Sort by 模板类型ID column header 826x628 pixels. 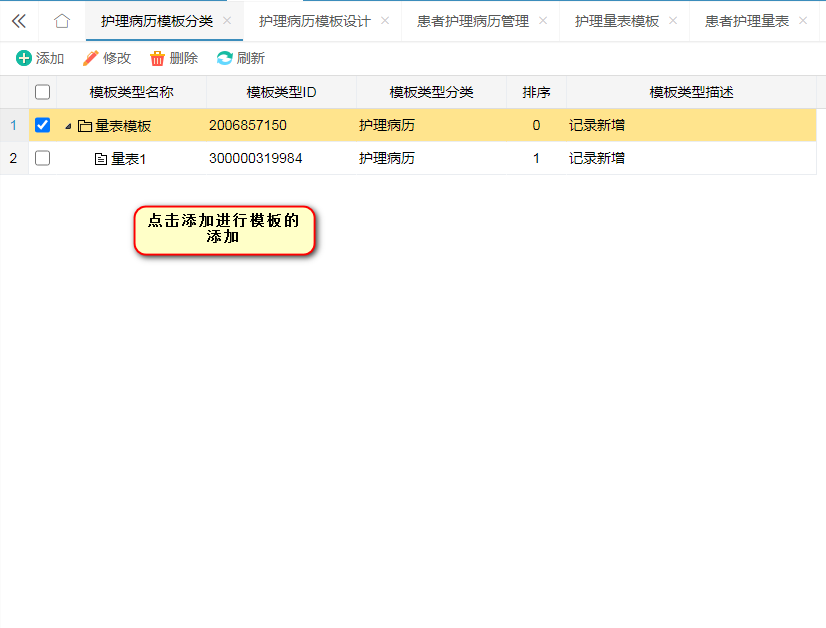pyautogui.click(x=282, y=92)
